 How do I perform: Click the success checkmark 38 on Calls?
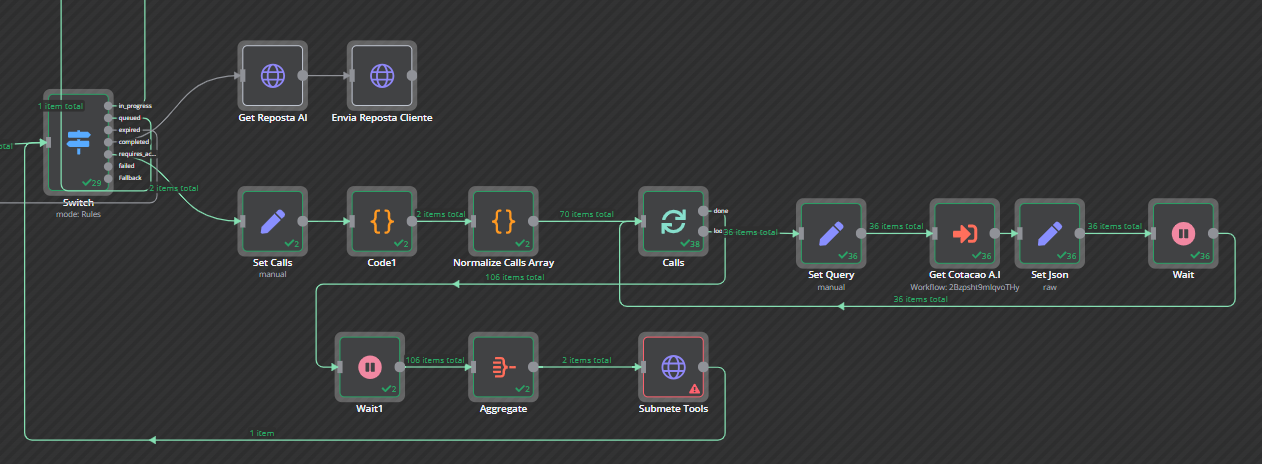point(688,243)
